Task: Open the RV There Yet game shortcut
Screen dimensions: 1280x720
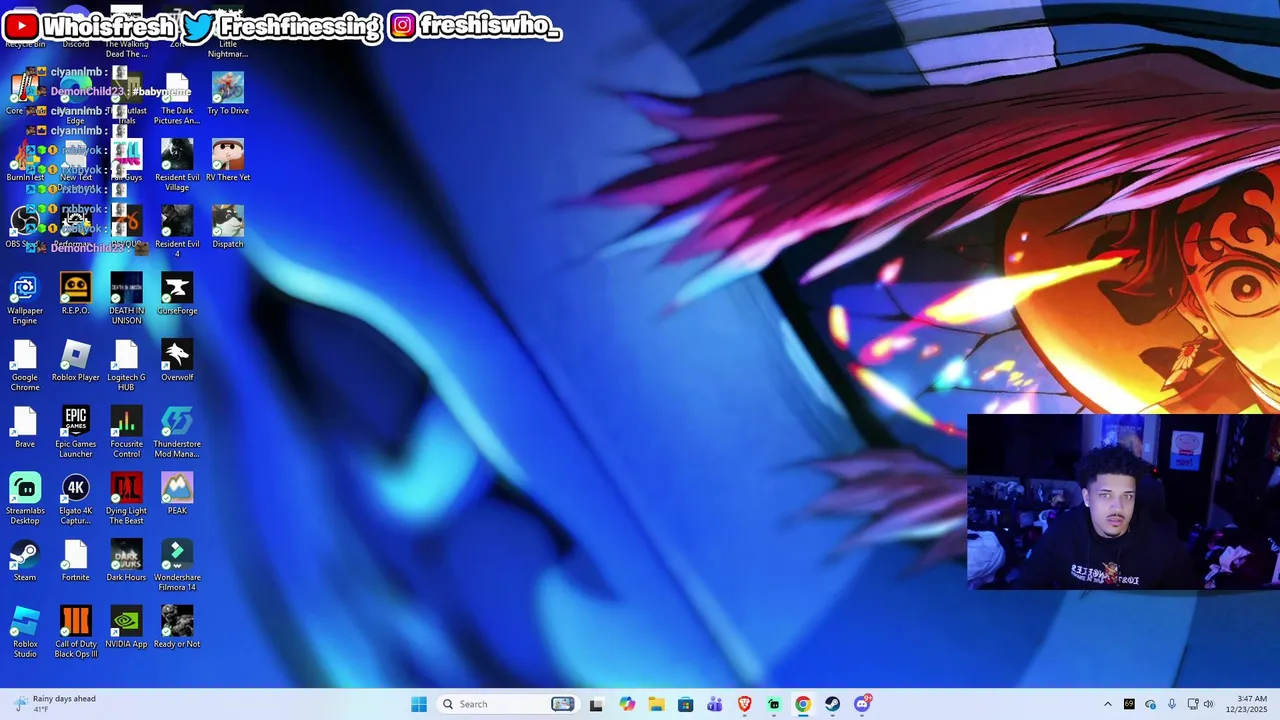Action: click(x=228, y=161)
